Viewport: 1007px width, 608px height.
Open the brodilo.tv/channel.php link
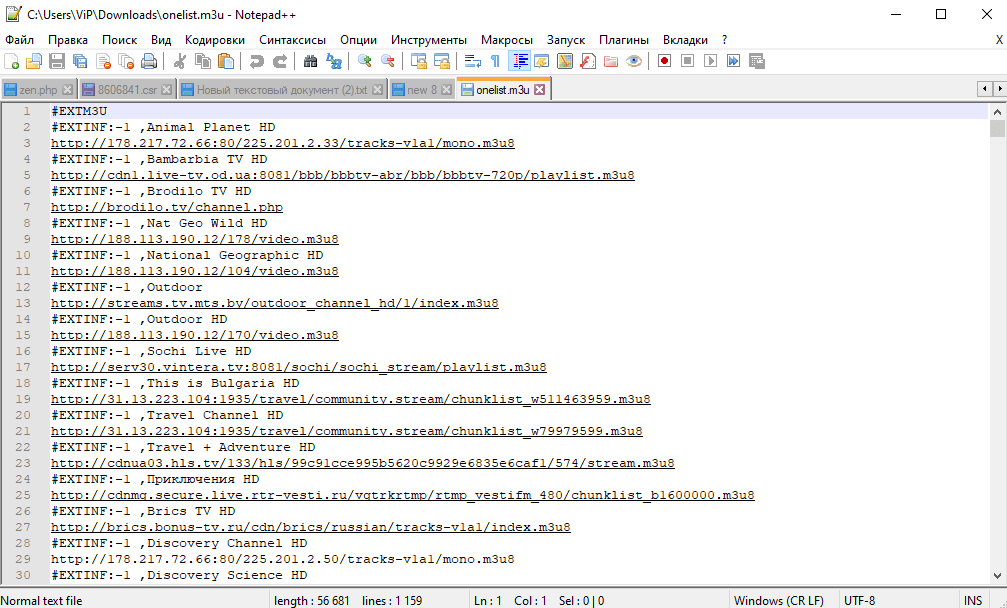(x=167, y=207)
